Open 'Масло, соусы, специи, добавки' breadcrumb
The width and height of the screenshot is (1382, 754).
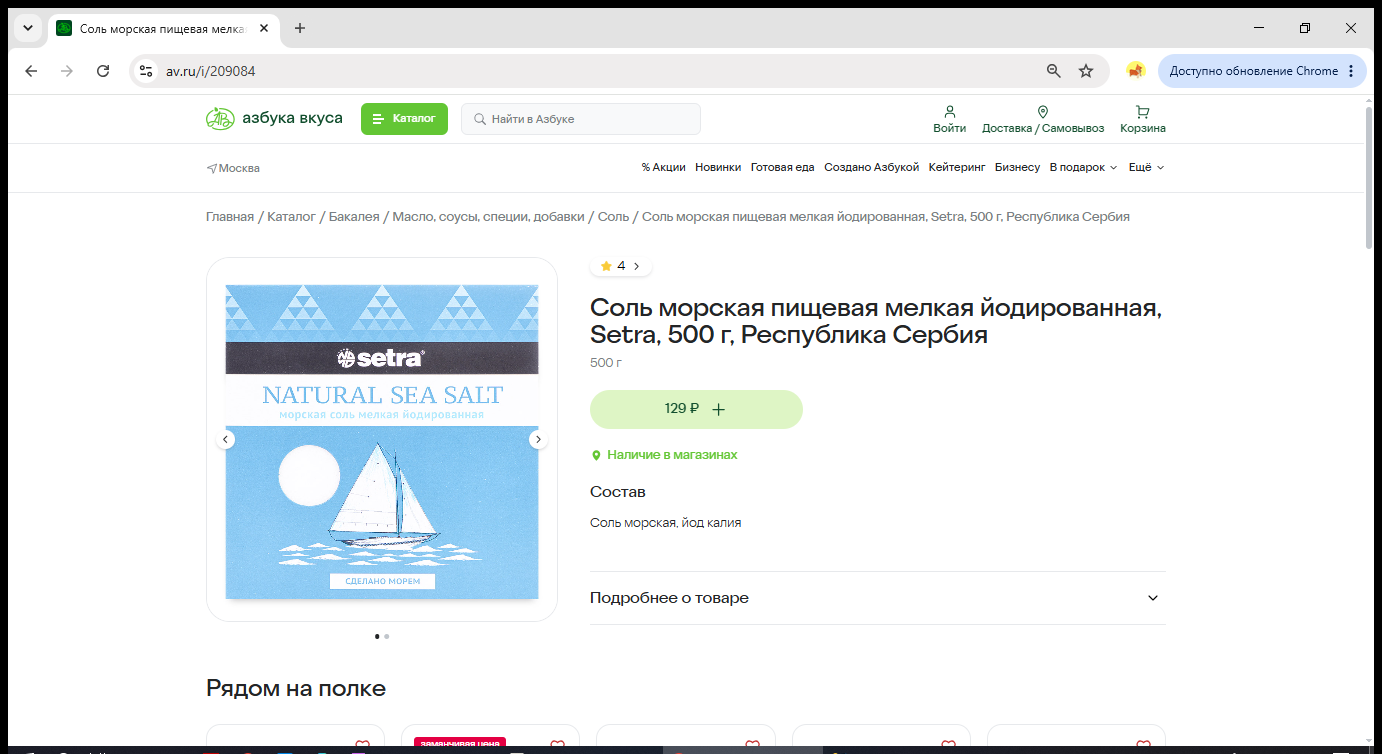pyautogui.click(x=488, y=217)
